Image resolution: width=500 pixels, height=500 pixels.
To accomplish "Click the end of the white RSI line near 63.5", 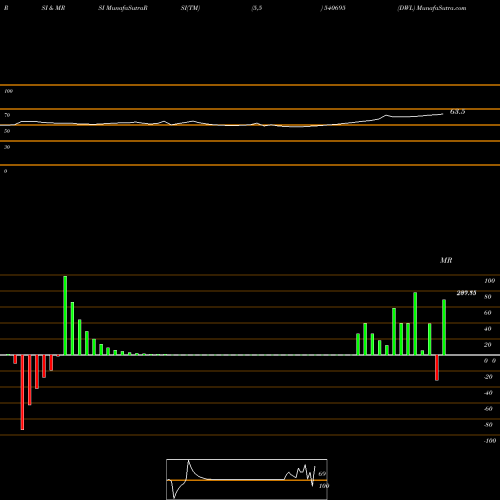I will tap(443, 114).
